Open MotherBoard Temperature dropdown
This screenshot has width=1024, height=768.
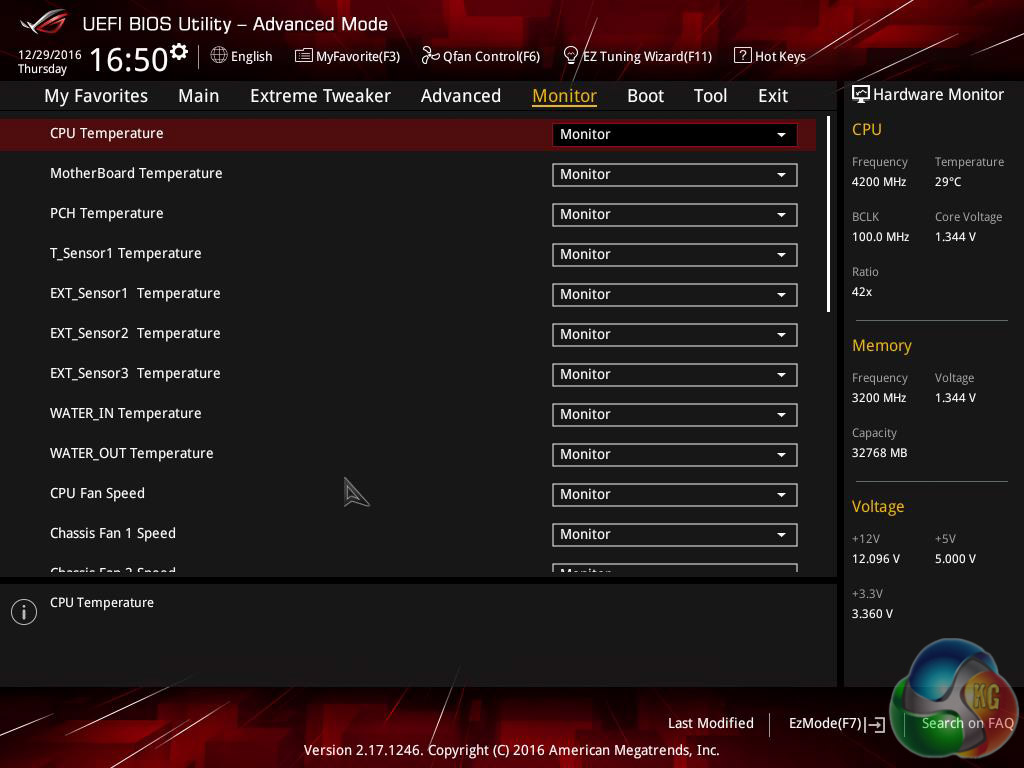click(675, 174)
